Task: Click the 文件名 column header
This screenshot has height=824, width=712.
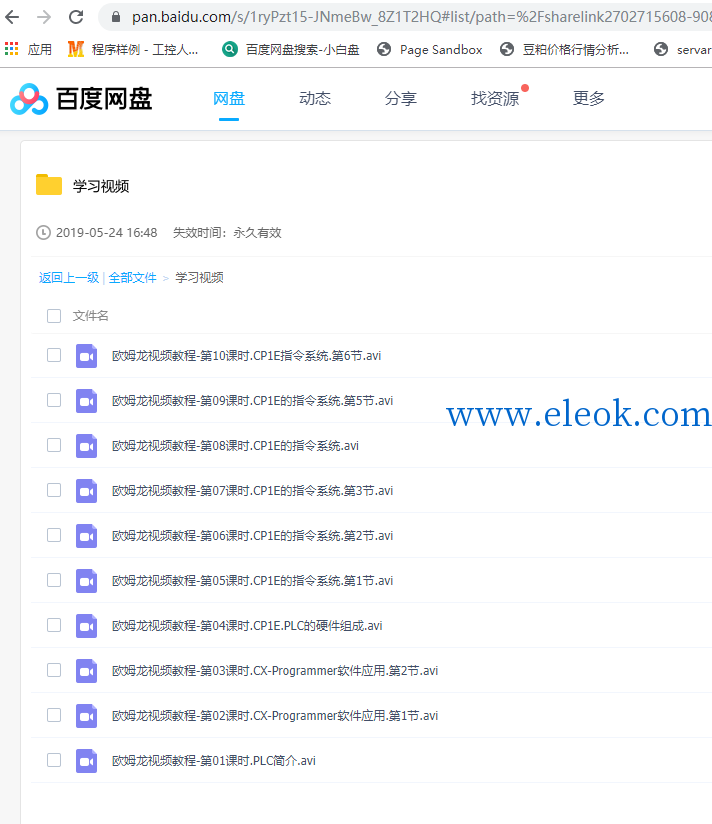Action: pos(90,316)
